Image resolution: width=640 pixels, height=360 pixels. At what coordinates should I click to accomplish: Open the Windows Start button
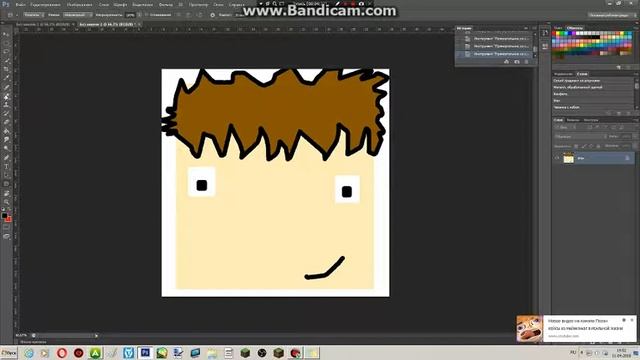[x=9, y=353]
